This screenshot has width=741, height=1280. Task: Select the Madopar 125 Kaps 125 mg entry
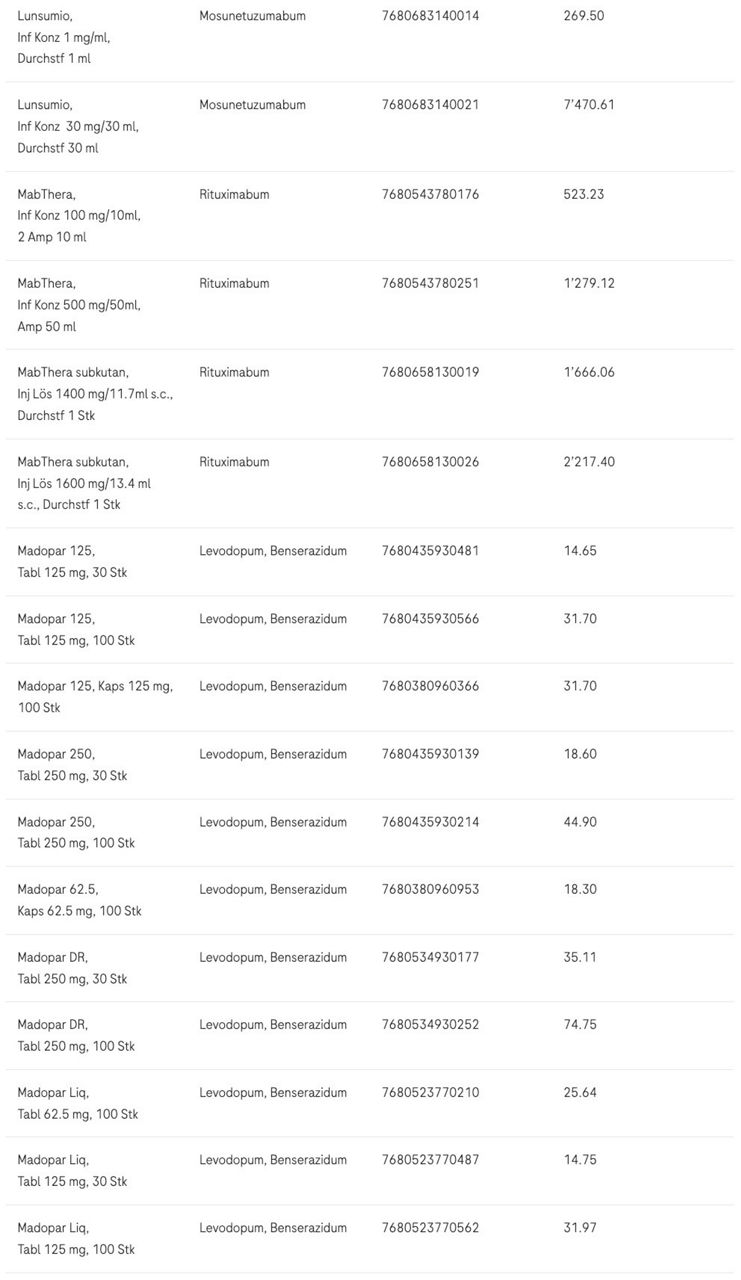pyautogui.click(x=95, y=697)
